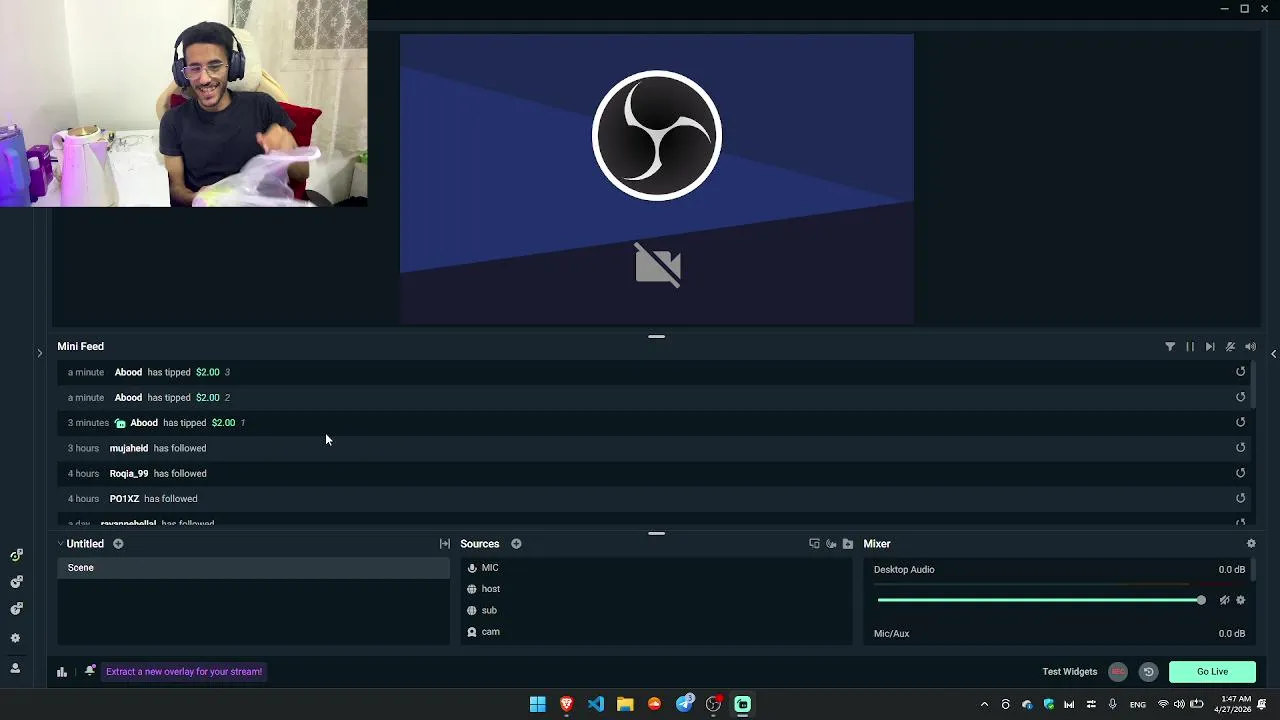
Task: Select the Scene item in scenes list
Action: coord(253,568)
